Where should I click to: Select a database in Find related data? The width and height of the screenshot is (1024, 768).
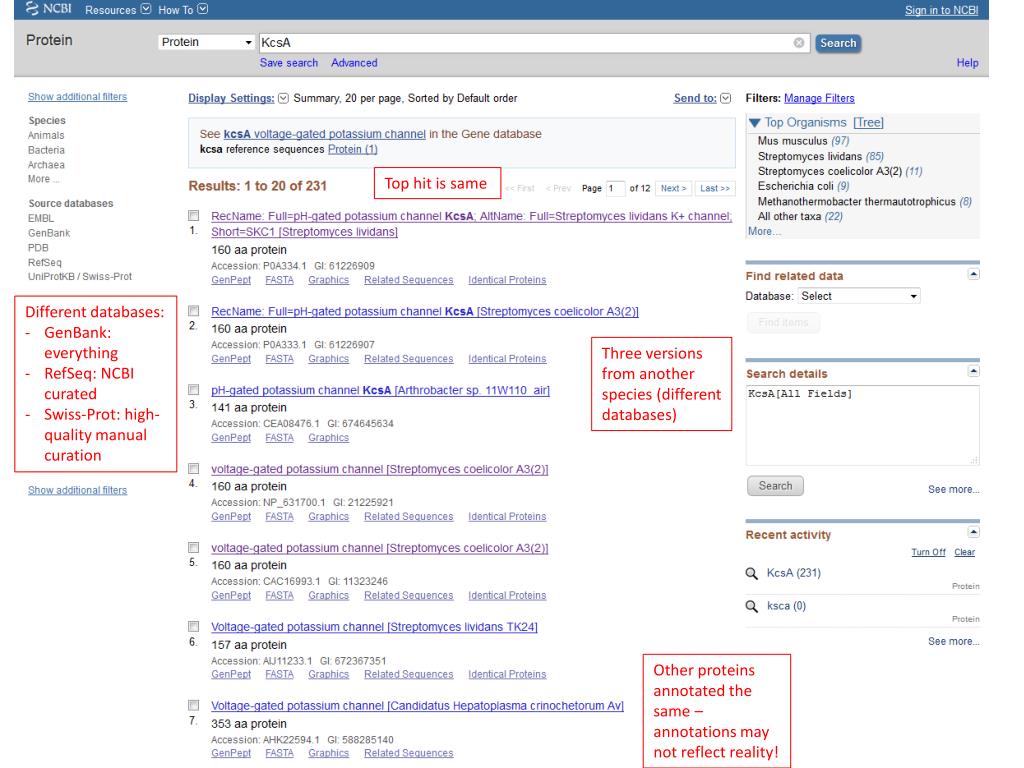[x=859, y=296]
